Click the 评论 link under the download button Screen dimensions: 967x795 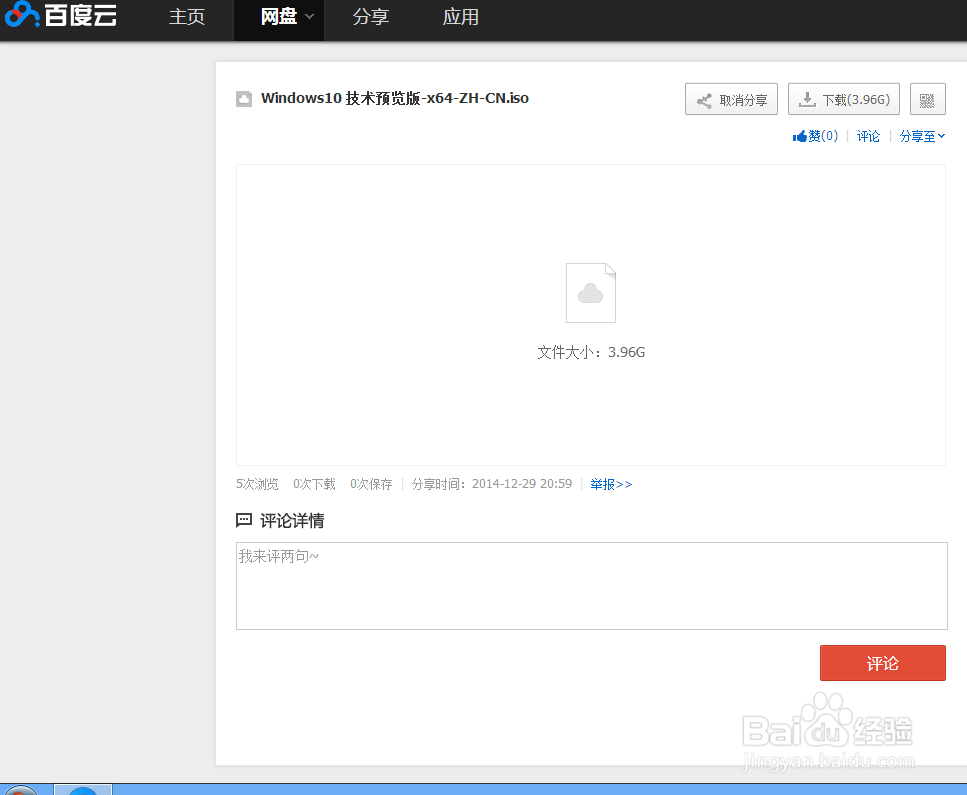pos(868,136)
